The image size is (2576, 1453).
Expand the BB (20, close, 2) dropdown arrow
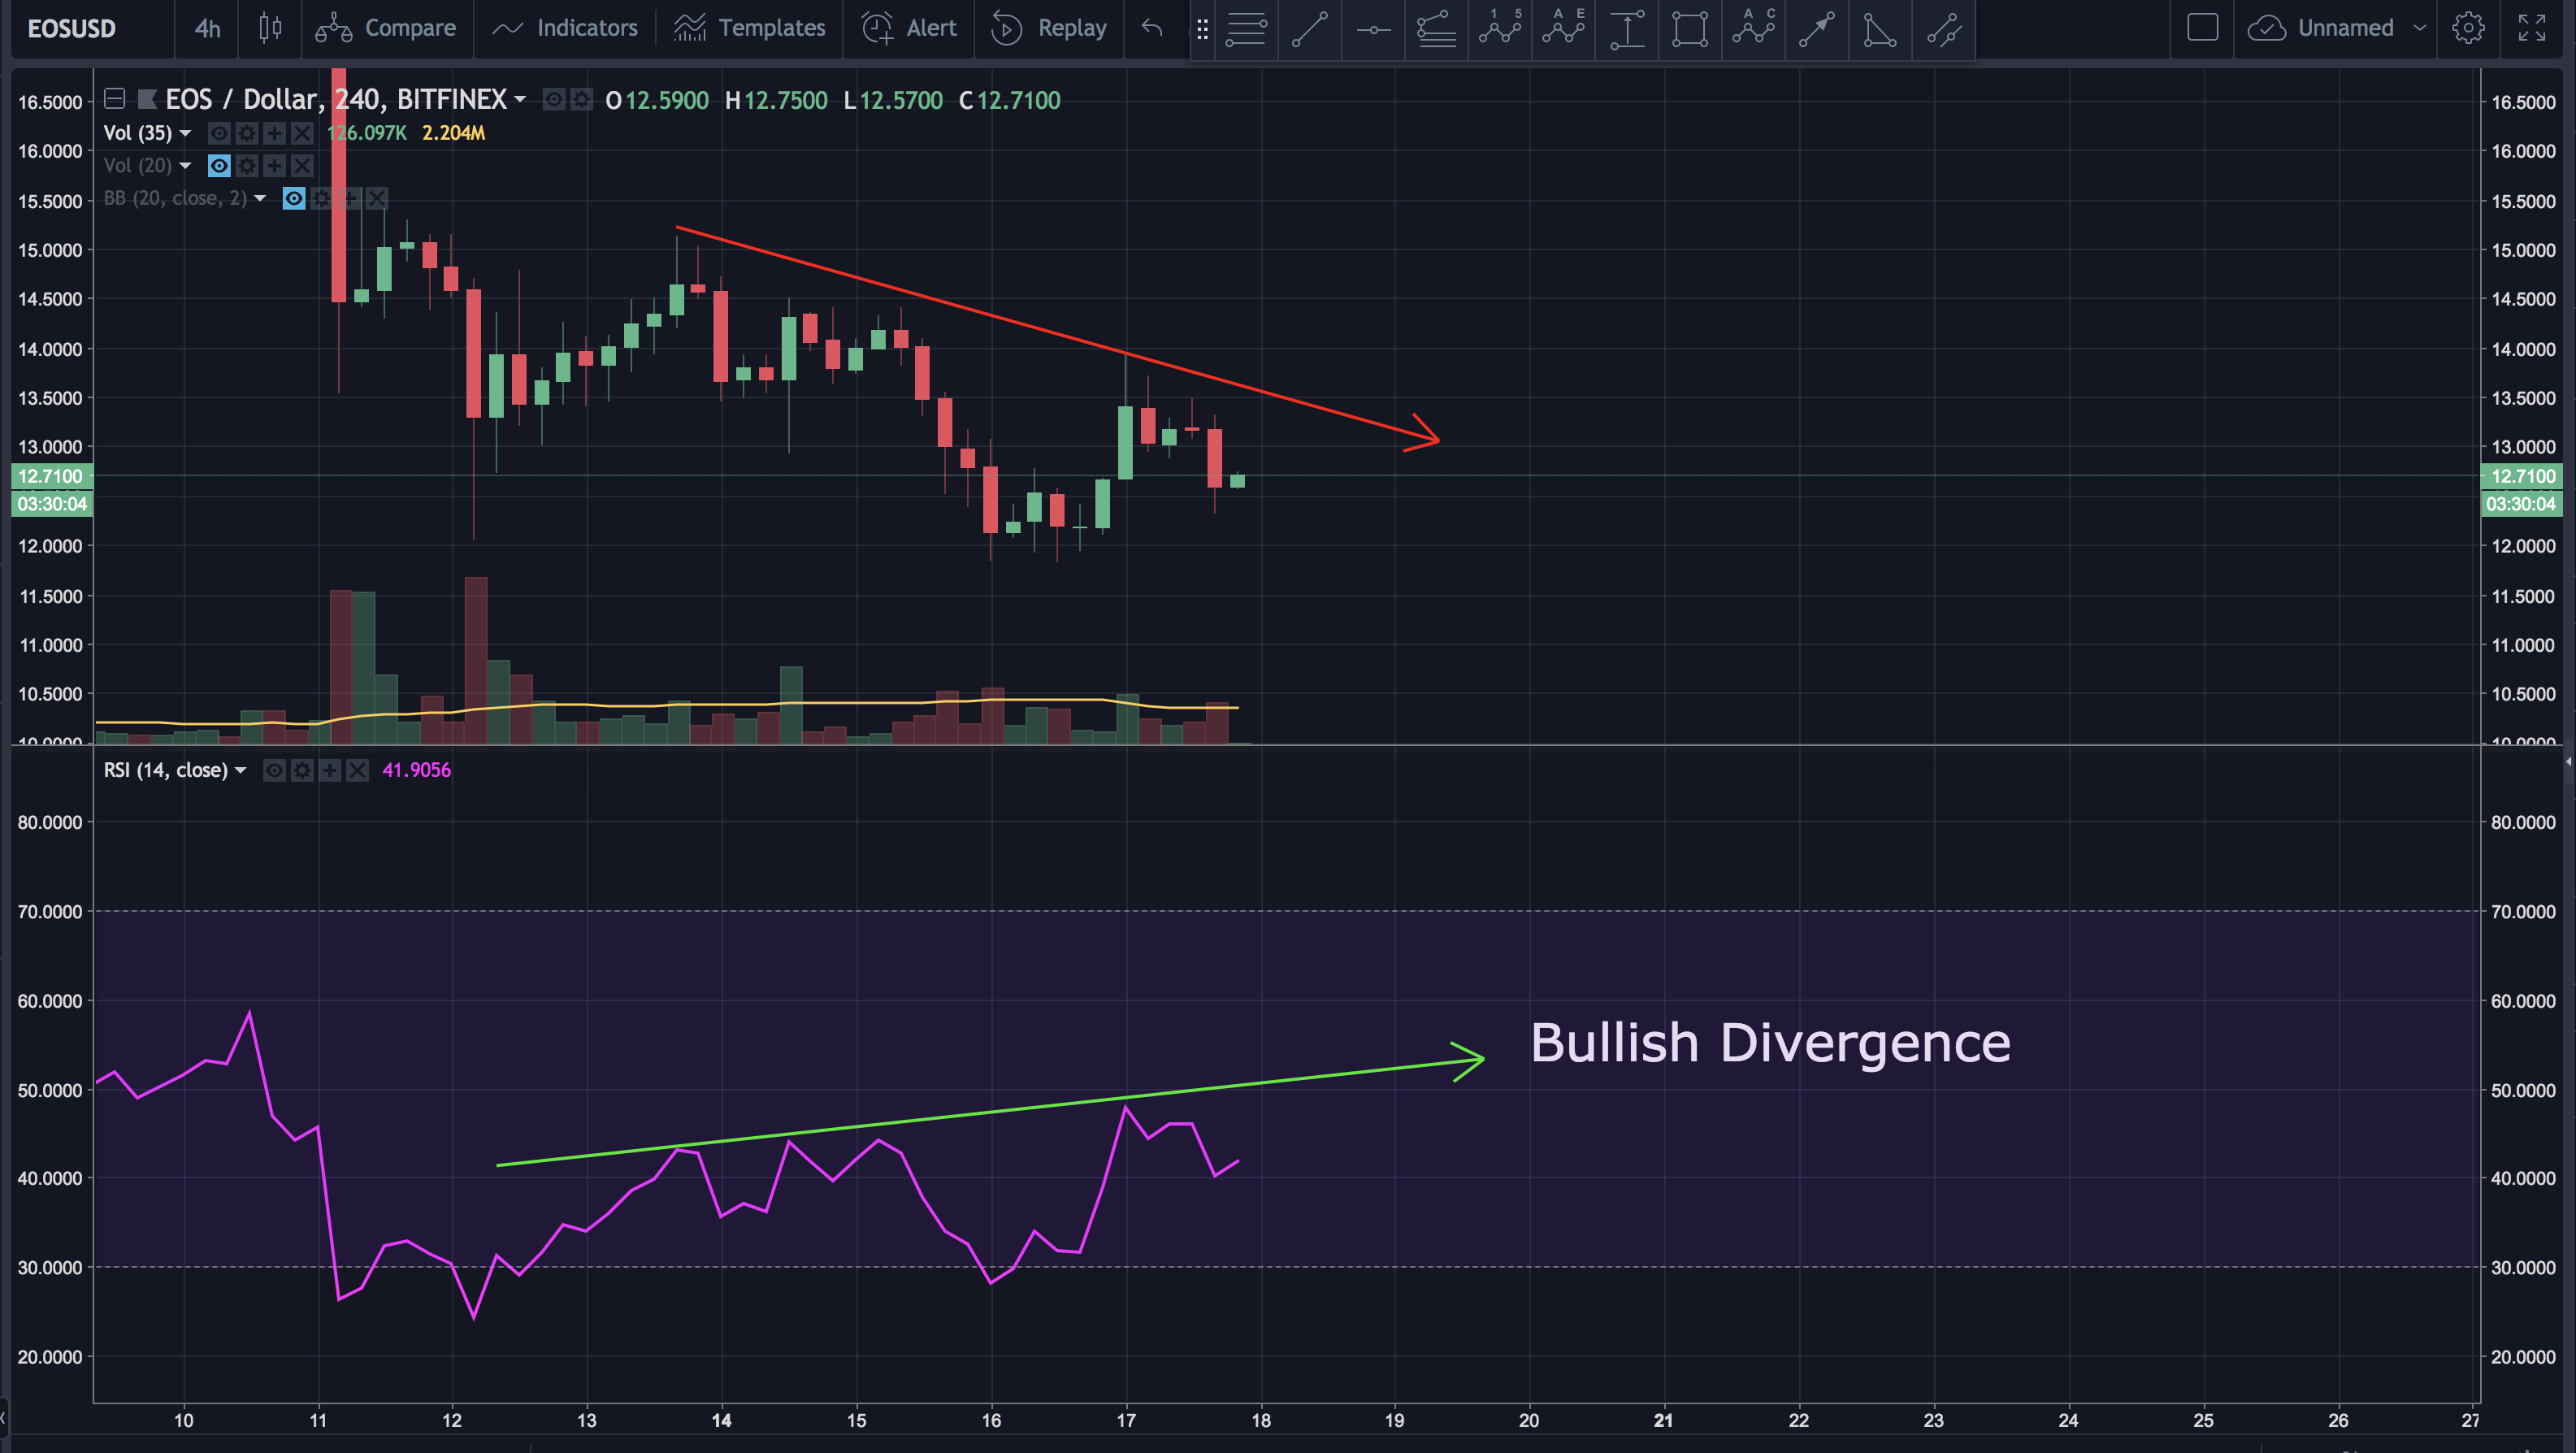click(260, 198)
